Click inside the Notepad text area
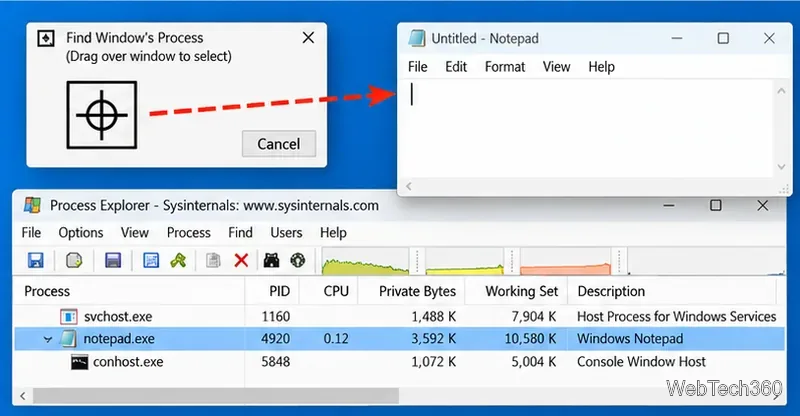The image size is (800, 416). click(587, 128)
